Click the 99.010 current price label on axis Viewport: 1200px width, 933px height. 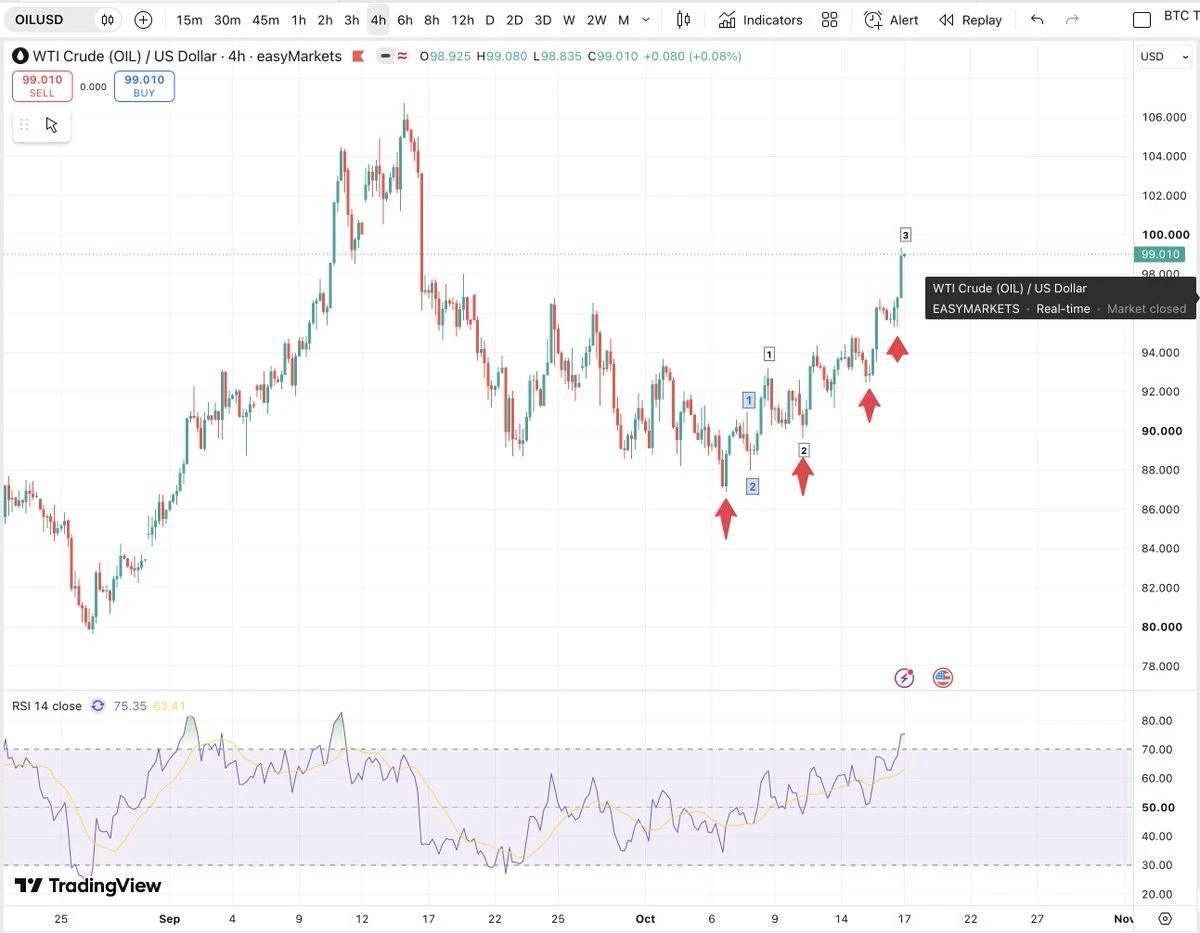[1159, 254]
